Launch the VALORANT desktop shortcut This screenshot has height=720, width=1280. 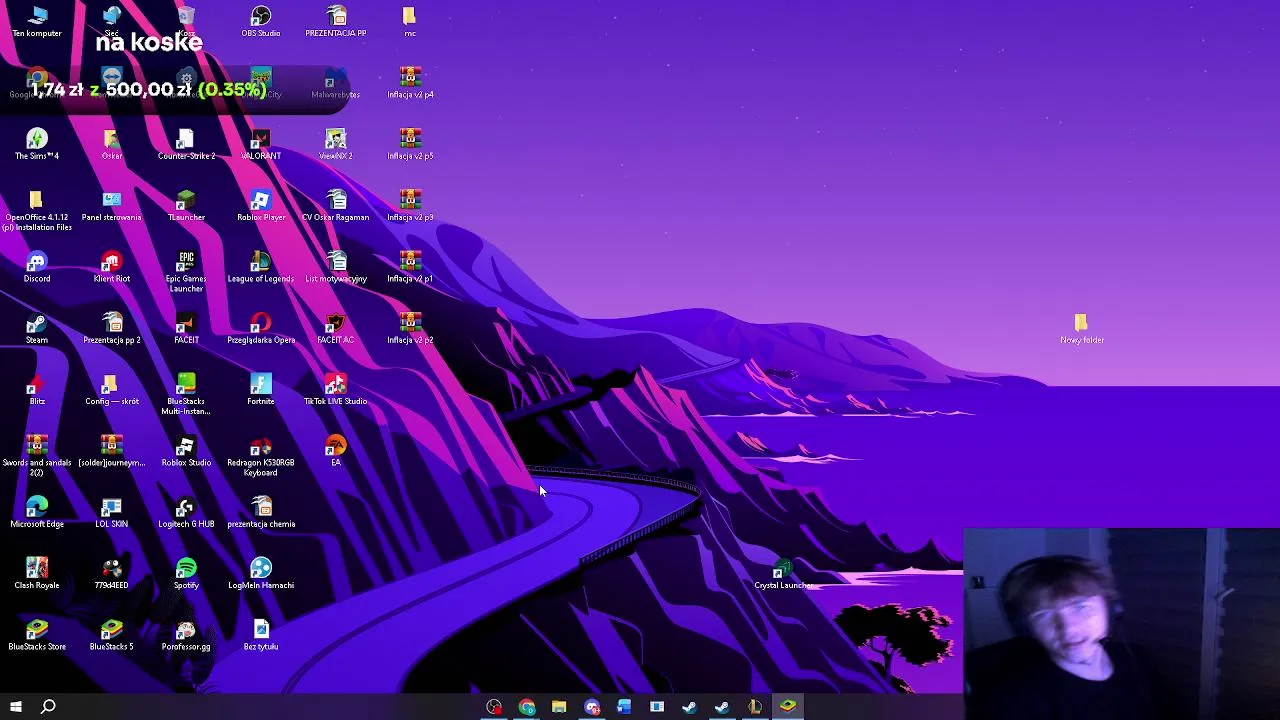point(261,144)
